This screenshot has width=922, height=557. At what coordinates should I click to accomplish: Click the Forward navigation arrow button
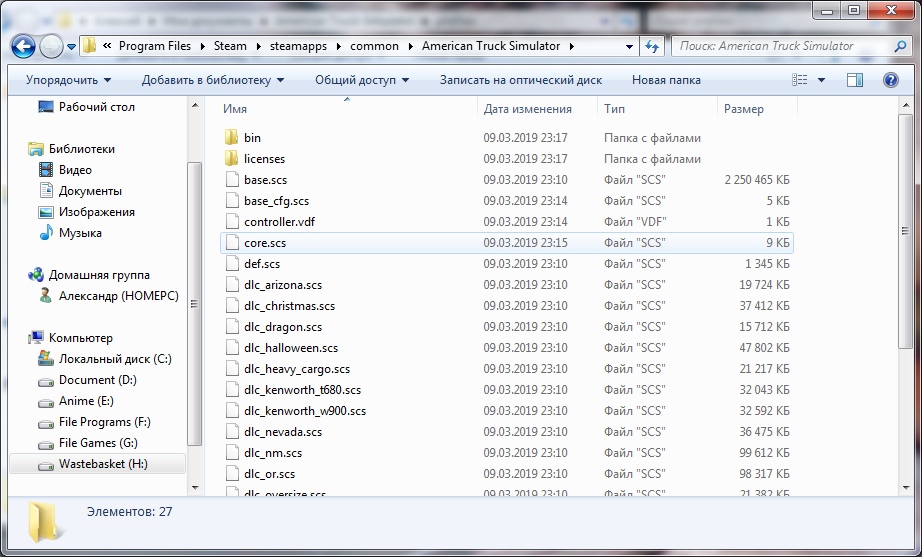(51, 46)
